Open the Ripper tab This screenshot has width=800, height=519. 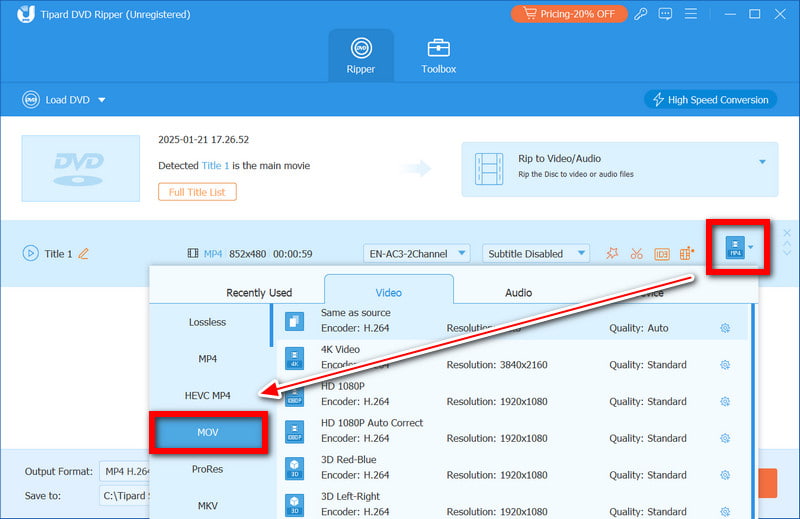pyautogui.click(x=361, y=56)
